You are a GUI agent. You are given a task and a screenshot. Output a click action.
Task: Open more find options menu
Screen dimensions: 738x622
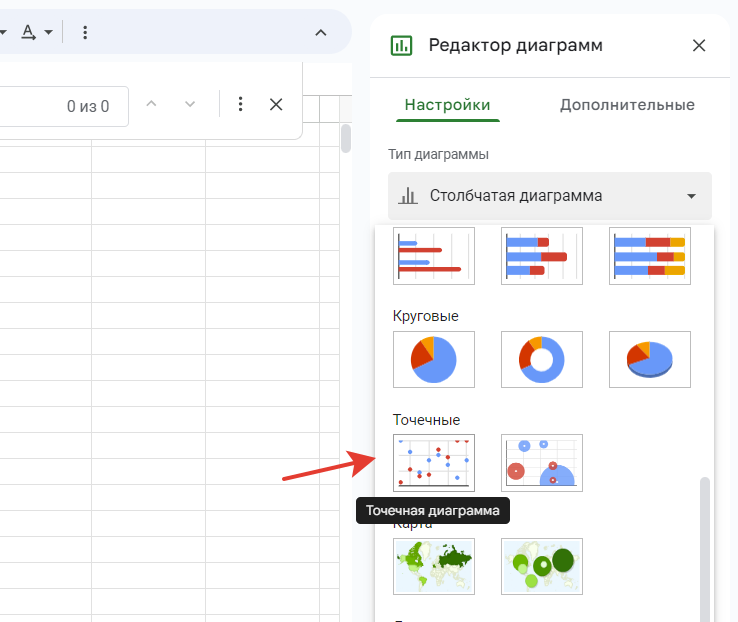point(240,104)
